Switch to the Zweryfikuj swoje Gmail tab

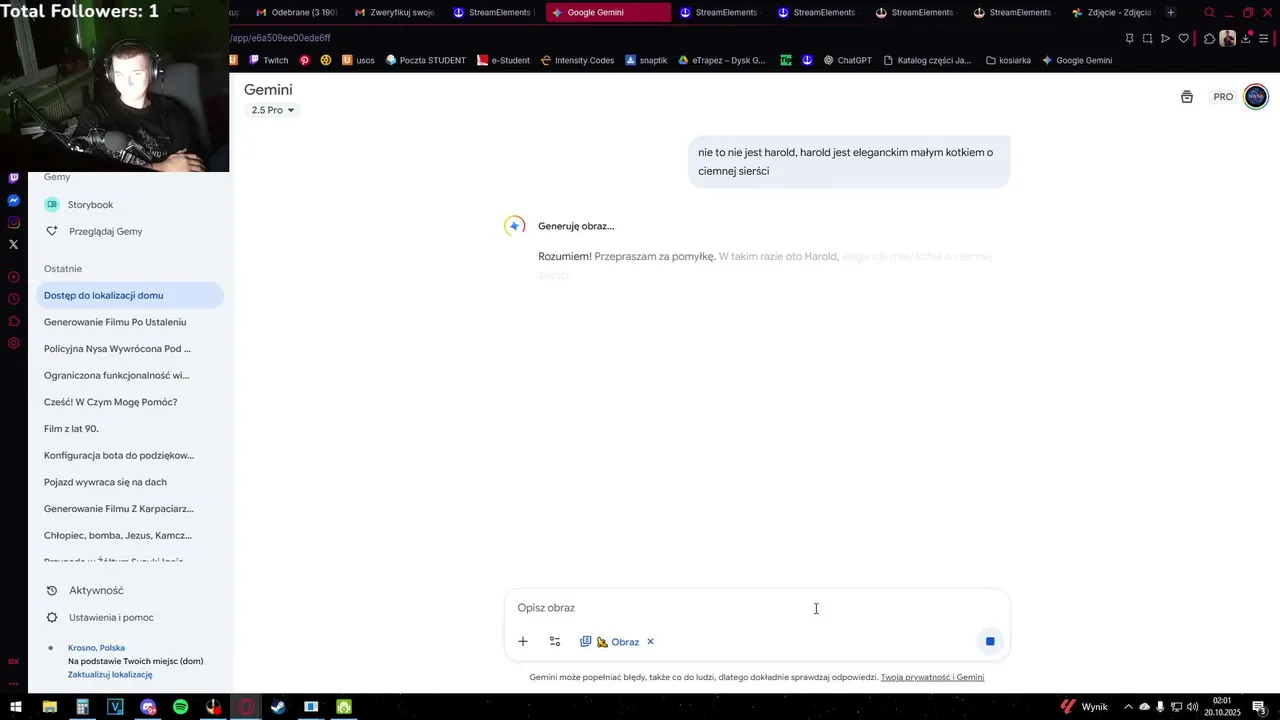pyautogui.click(x=394, y=13)
